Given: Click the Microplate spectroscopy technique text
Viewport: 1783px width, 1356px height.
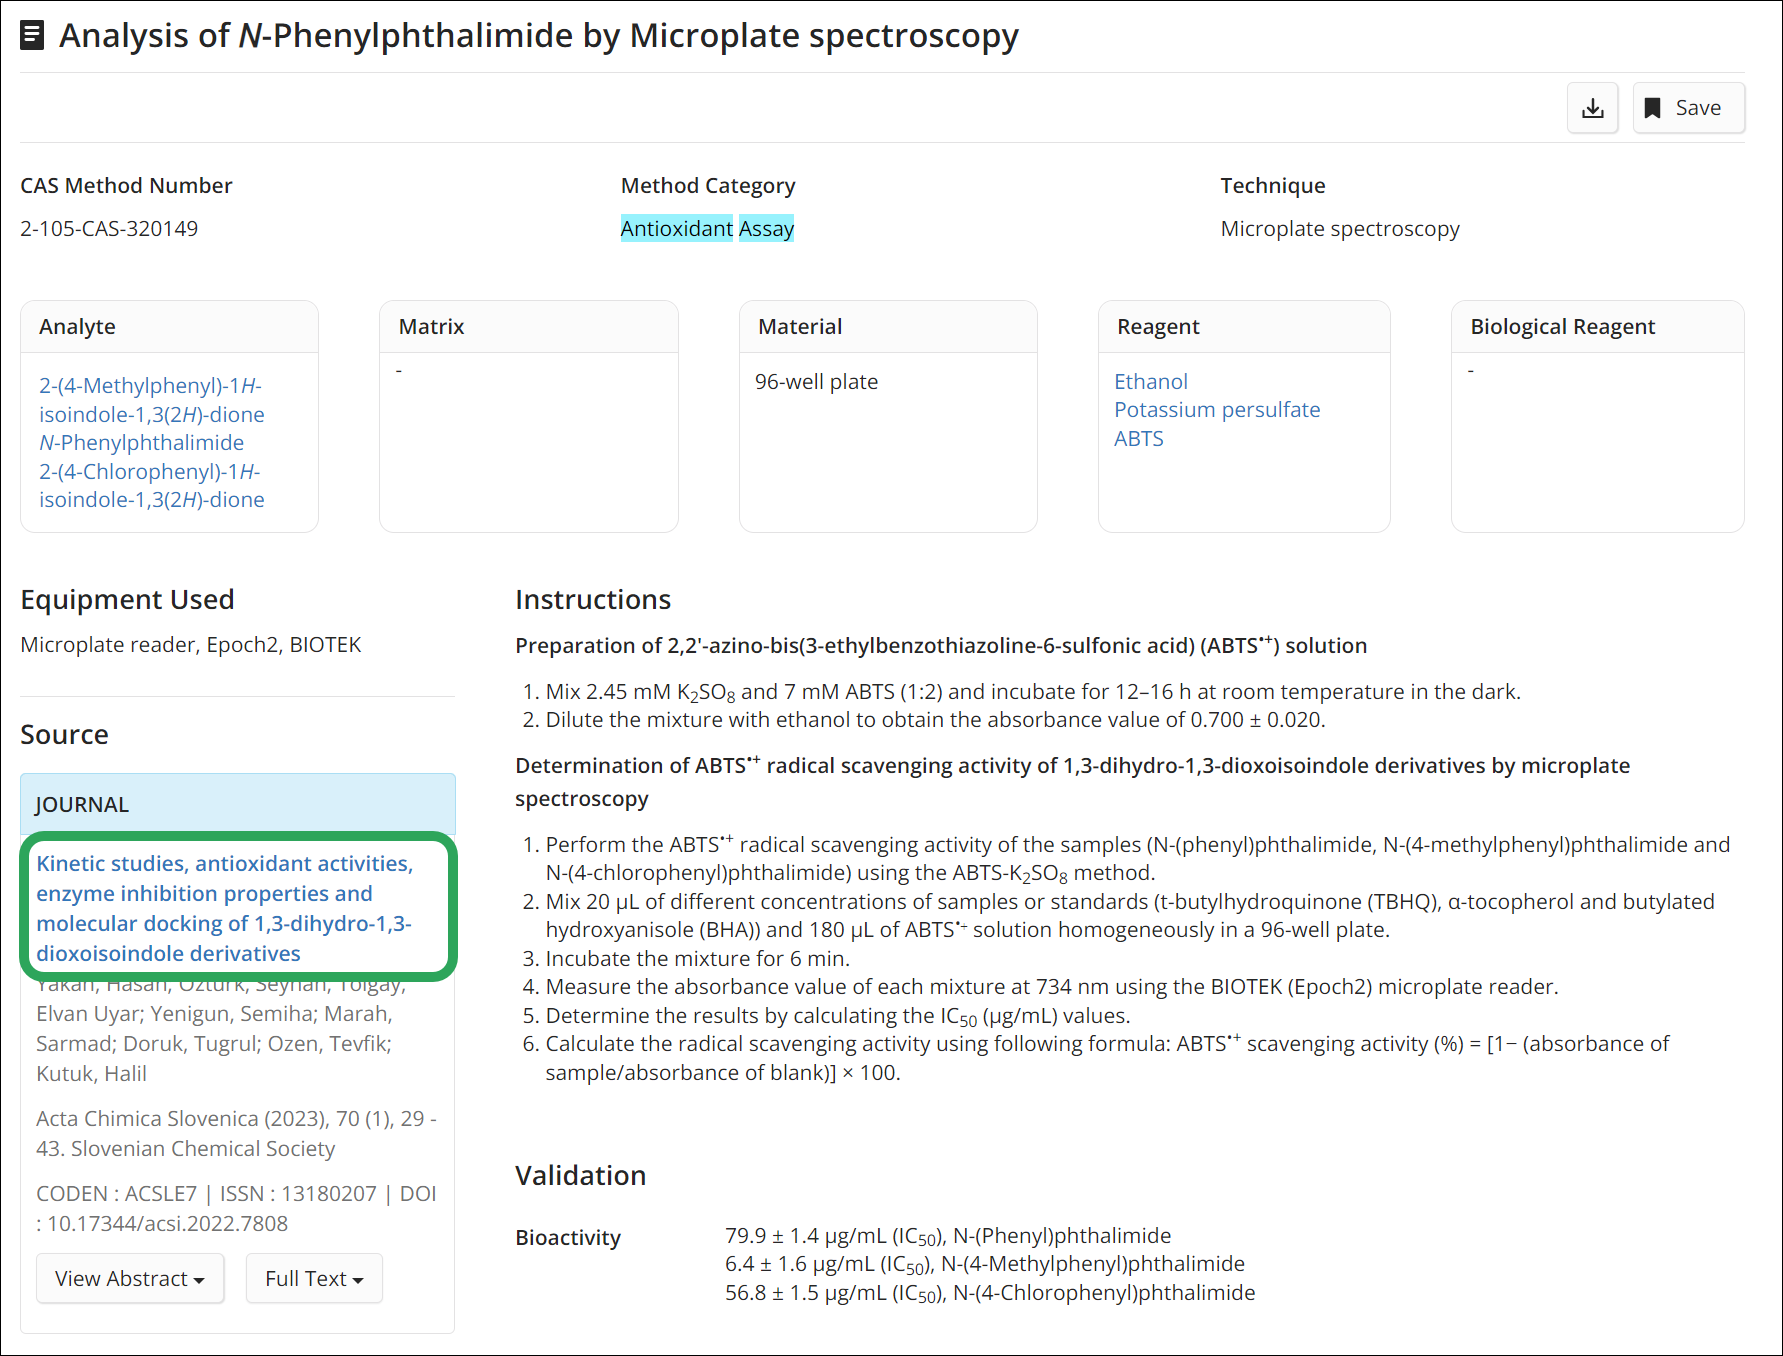Looking at the screenshot, I should pyautogui.click(x=1340, y=229).
